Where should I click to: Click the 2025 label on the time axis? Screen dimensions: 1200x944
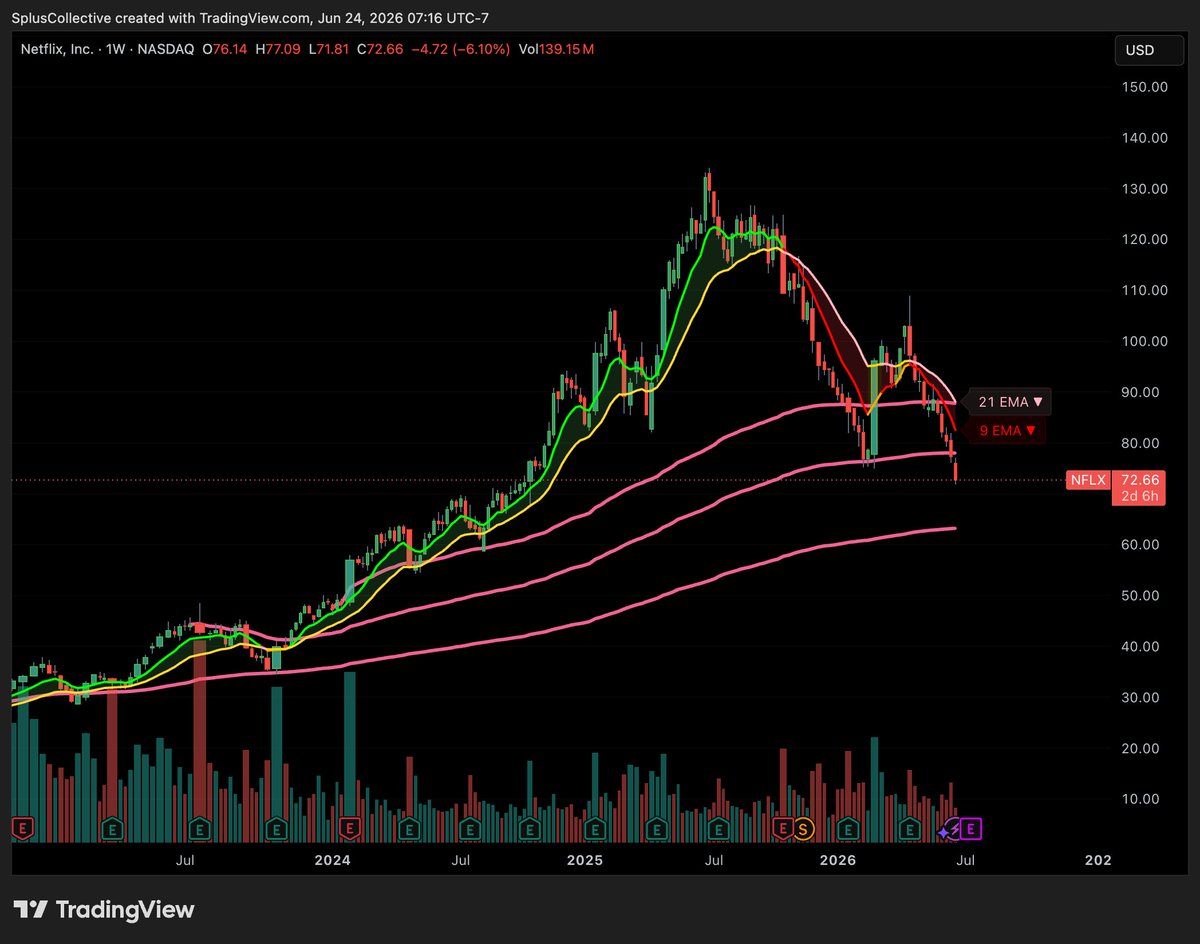pos(585,860)
